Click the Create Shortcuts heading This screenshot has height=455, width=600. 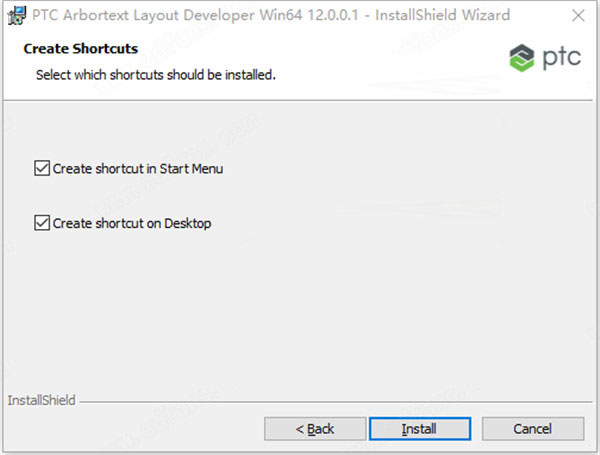(81, 49)
